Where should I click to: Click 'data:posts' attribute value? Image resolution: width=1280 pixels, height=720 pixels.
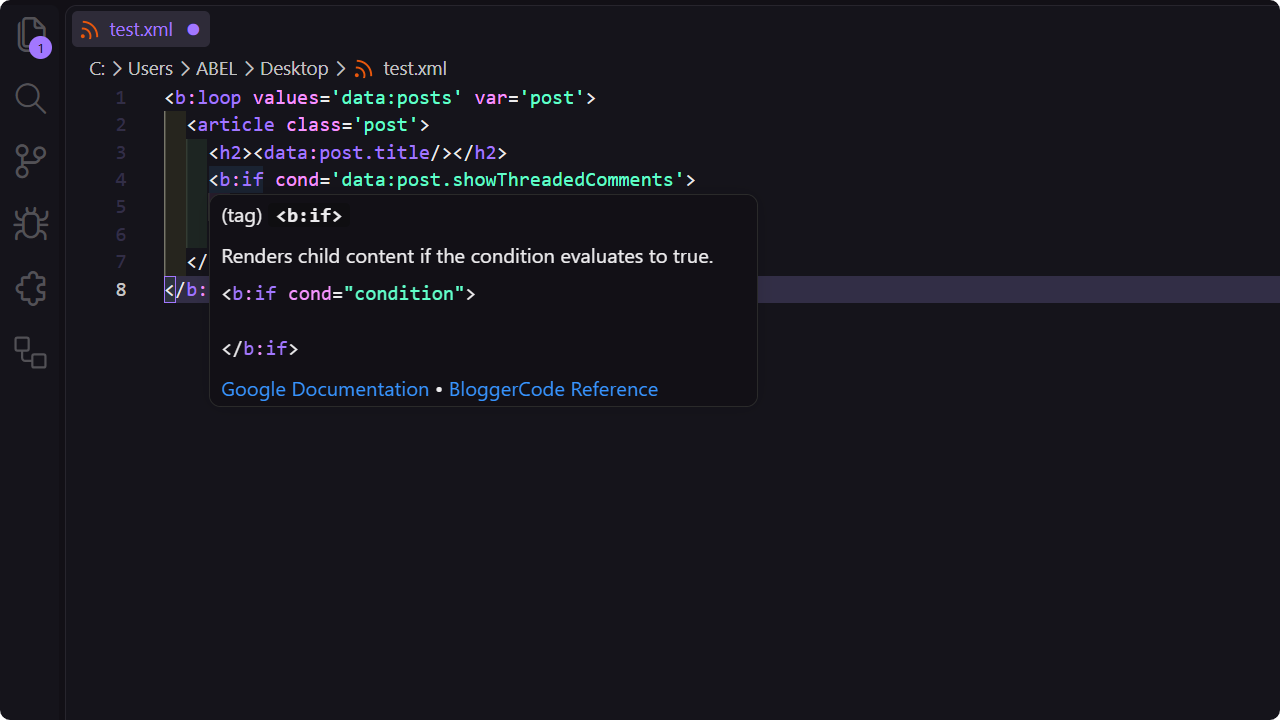396,98
